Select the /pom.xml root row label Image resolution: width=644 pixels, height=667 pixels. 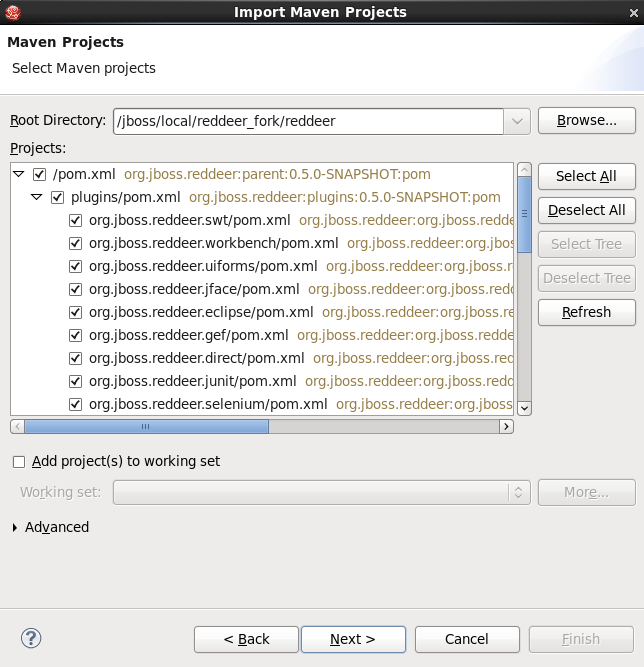coord(84,174)
